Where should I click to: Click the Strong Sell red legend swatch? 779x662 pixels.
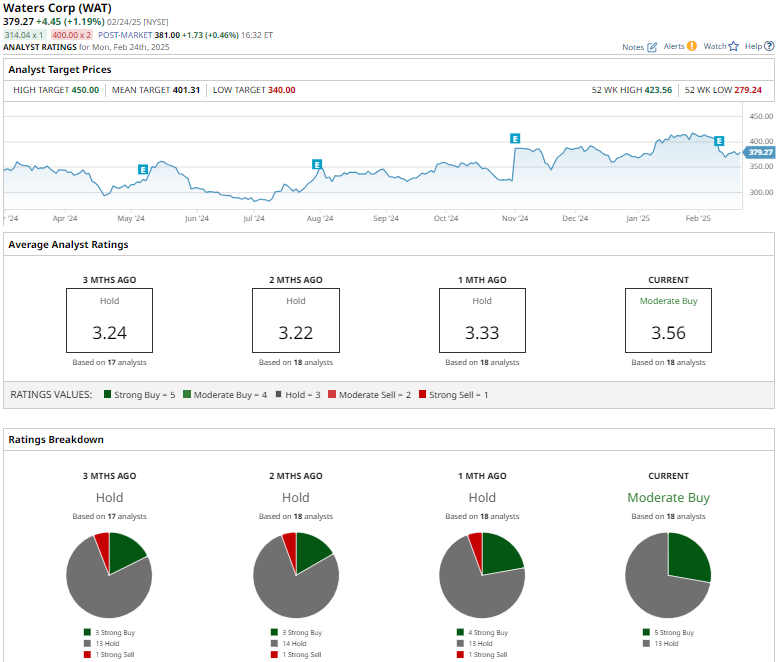click(x=423, y=395)
